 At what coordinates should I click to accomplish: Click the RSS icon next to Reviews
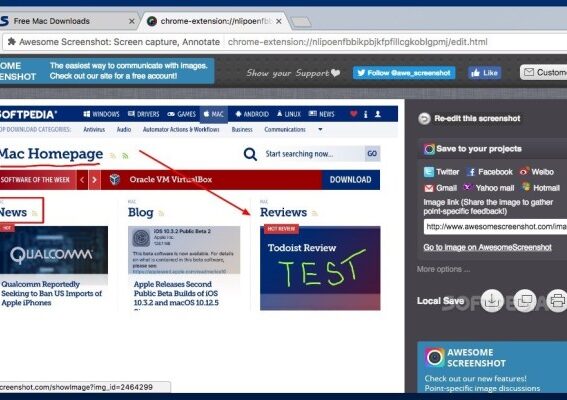click(x=315, y=213)
